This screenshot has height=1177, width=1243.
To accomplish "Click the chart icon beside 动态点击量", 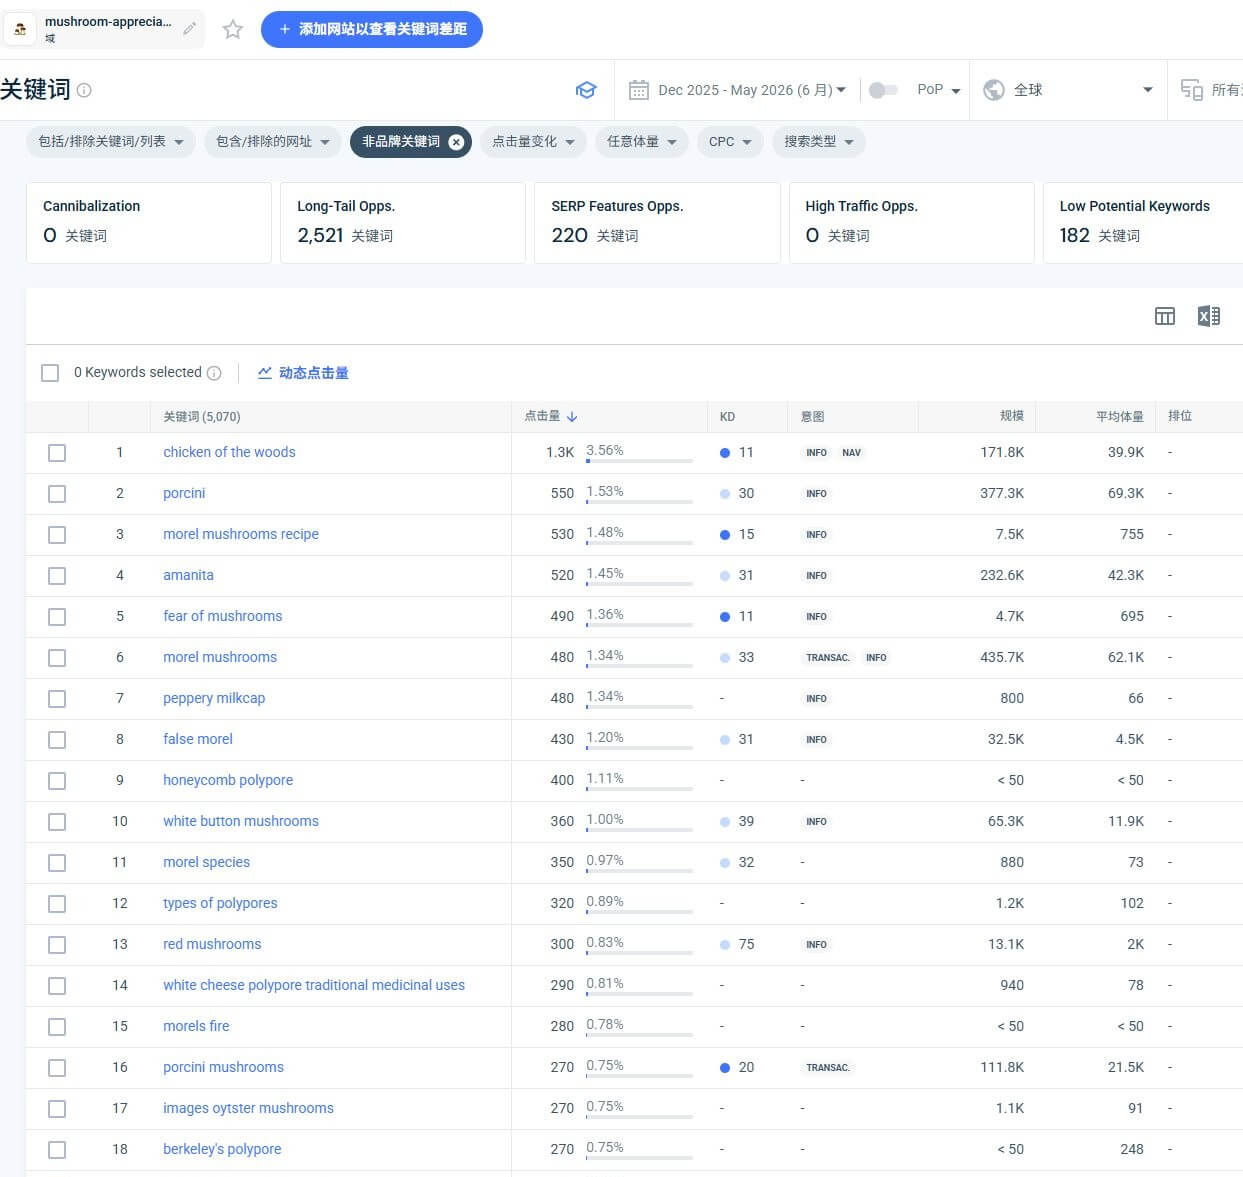I will click(x=265, y=373).
